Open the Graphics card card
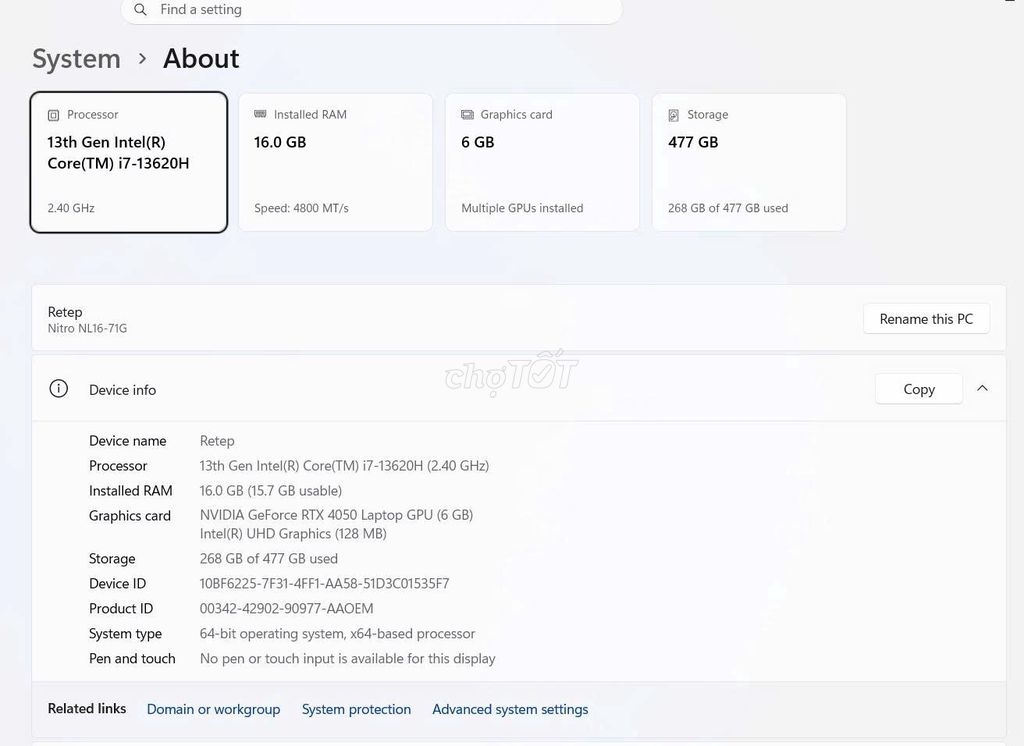Image resolution: width=1024 pixels, height=746 pixels. pos(542,162)
